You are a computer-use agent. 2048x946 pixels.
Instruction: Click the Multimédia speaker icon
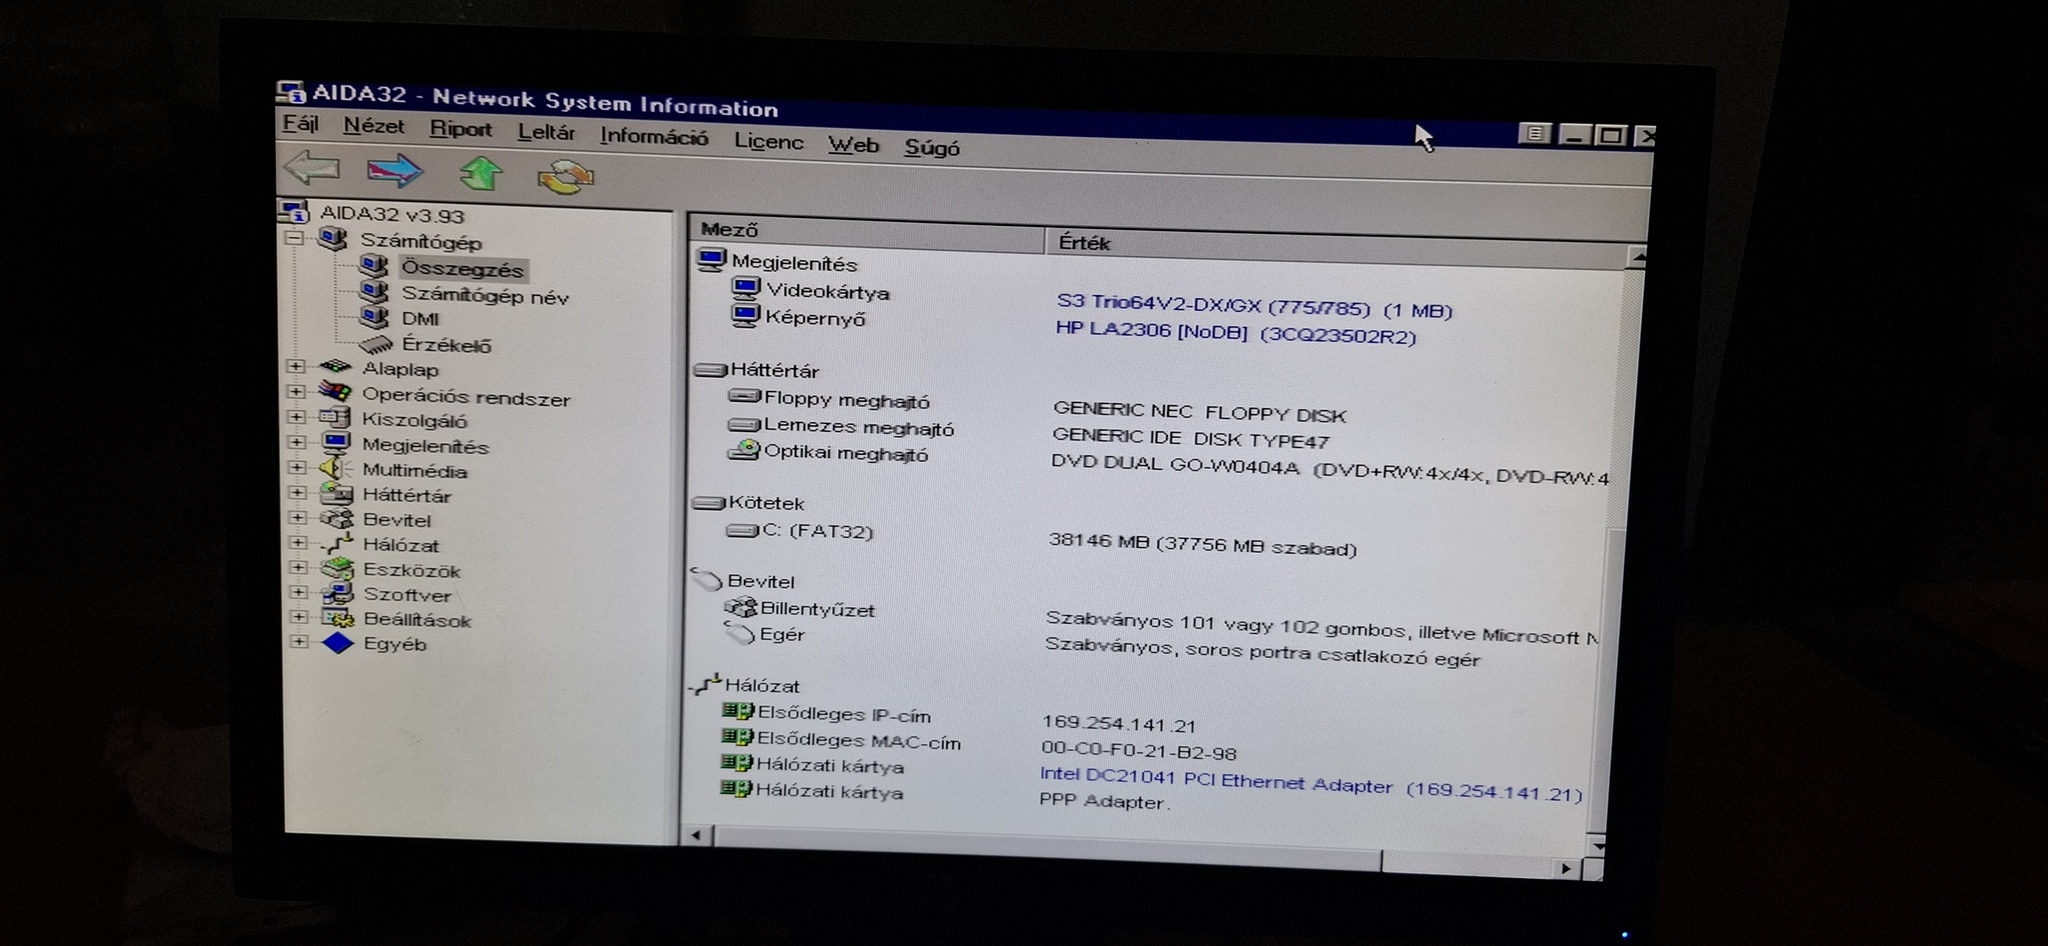[334, 468]
